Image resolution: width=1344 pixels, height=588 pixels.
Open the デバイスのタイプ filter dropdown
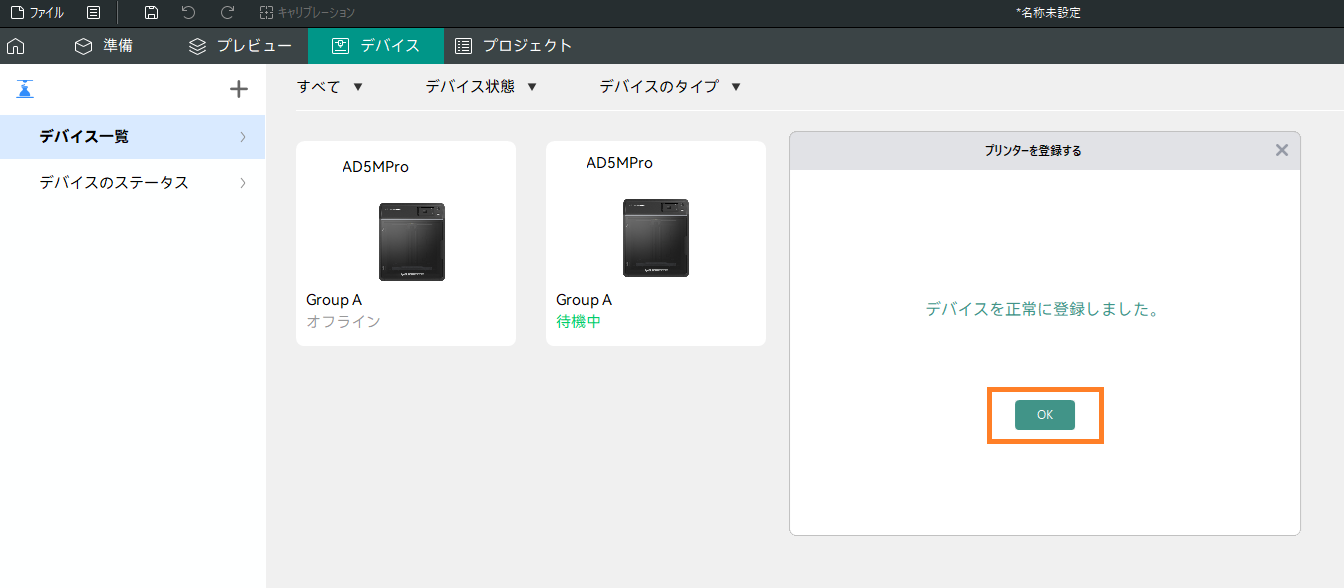pos(670,87)
